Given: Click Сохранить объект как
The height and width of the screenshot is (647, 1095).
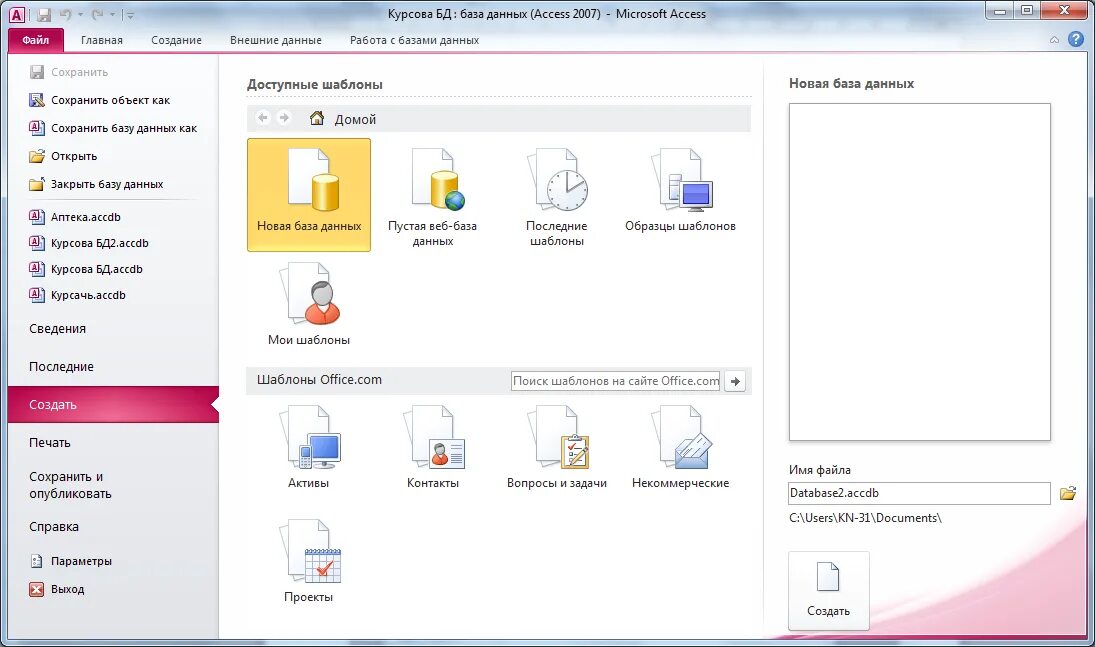Looking at the screenshot, I should point(100,100).
